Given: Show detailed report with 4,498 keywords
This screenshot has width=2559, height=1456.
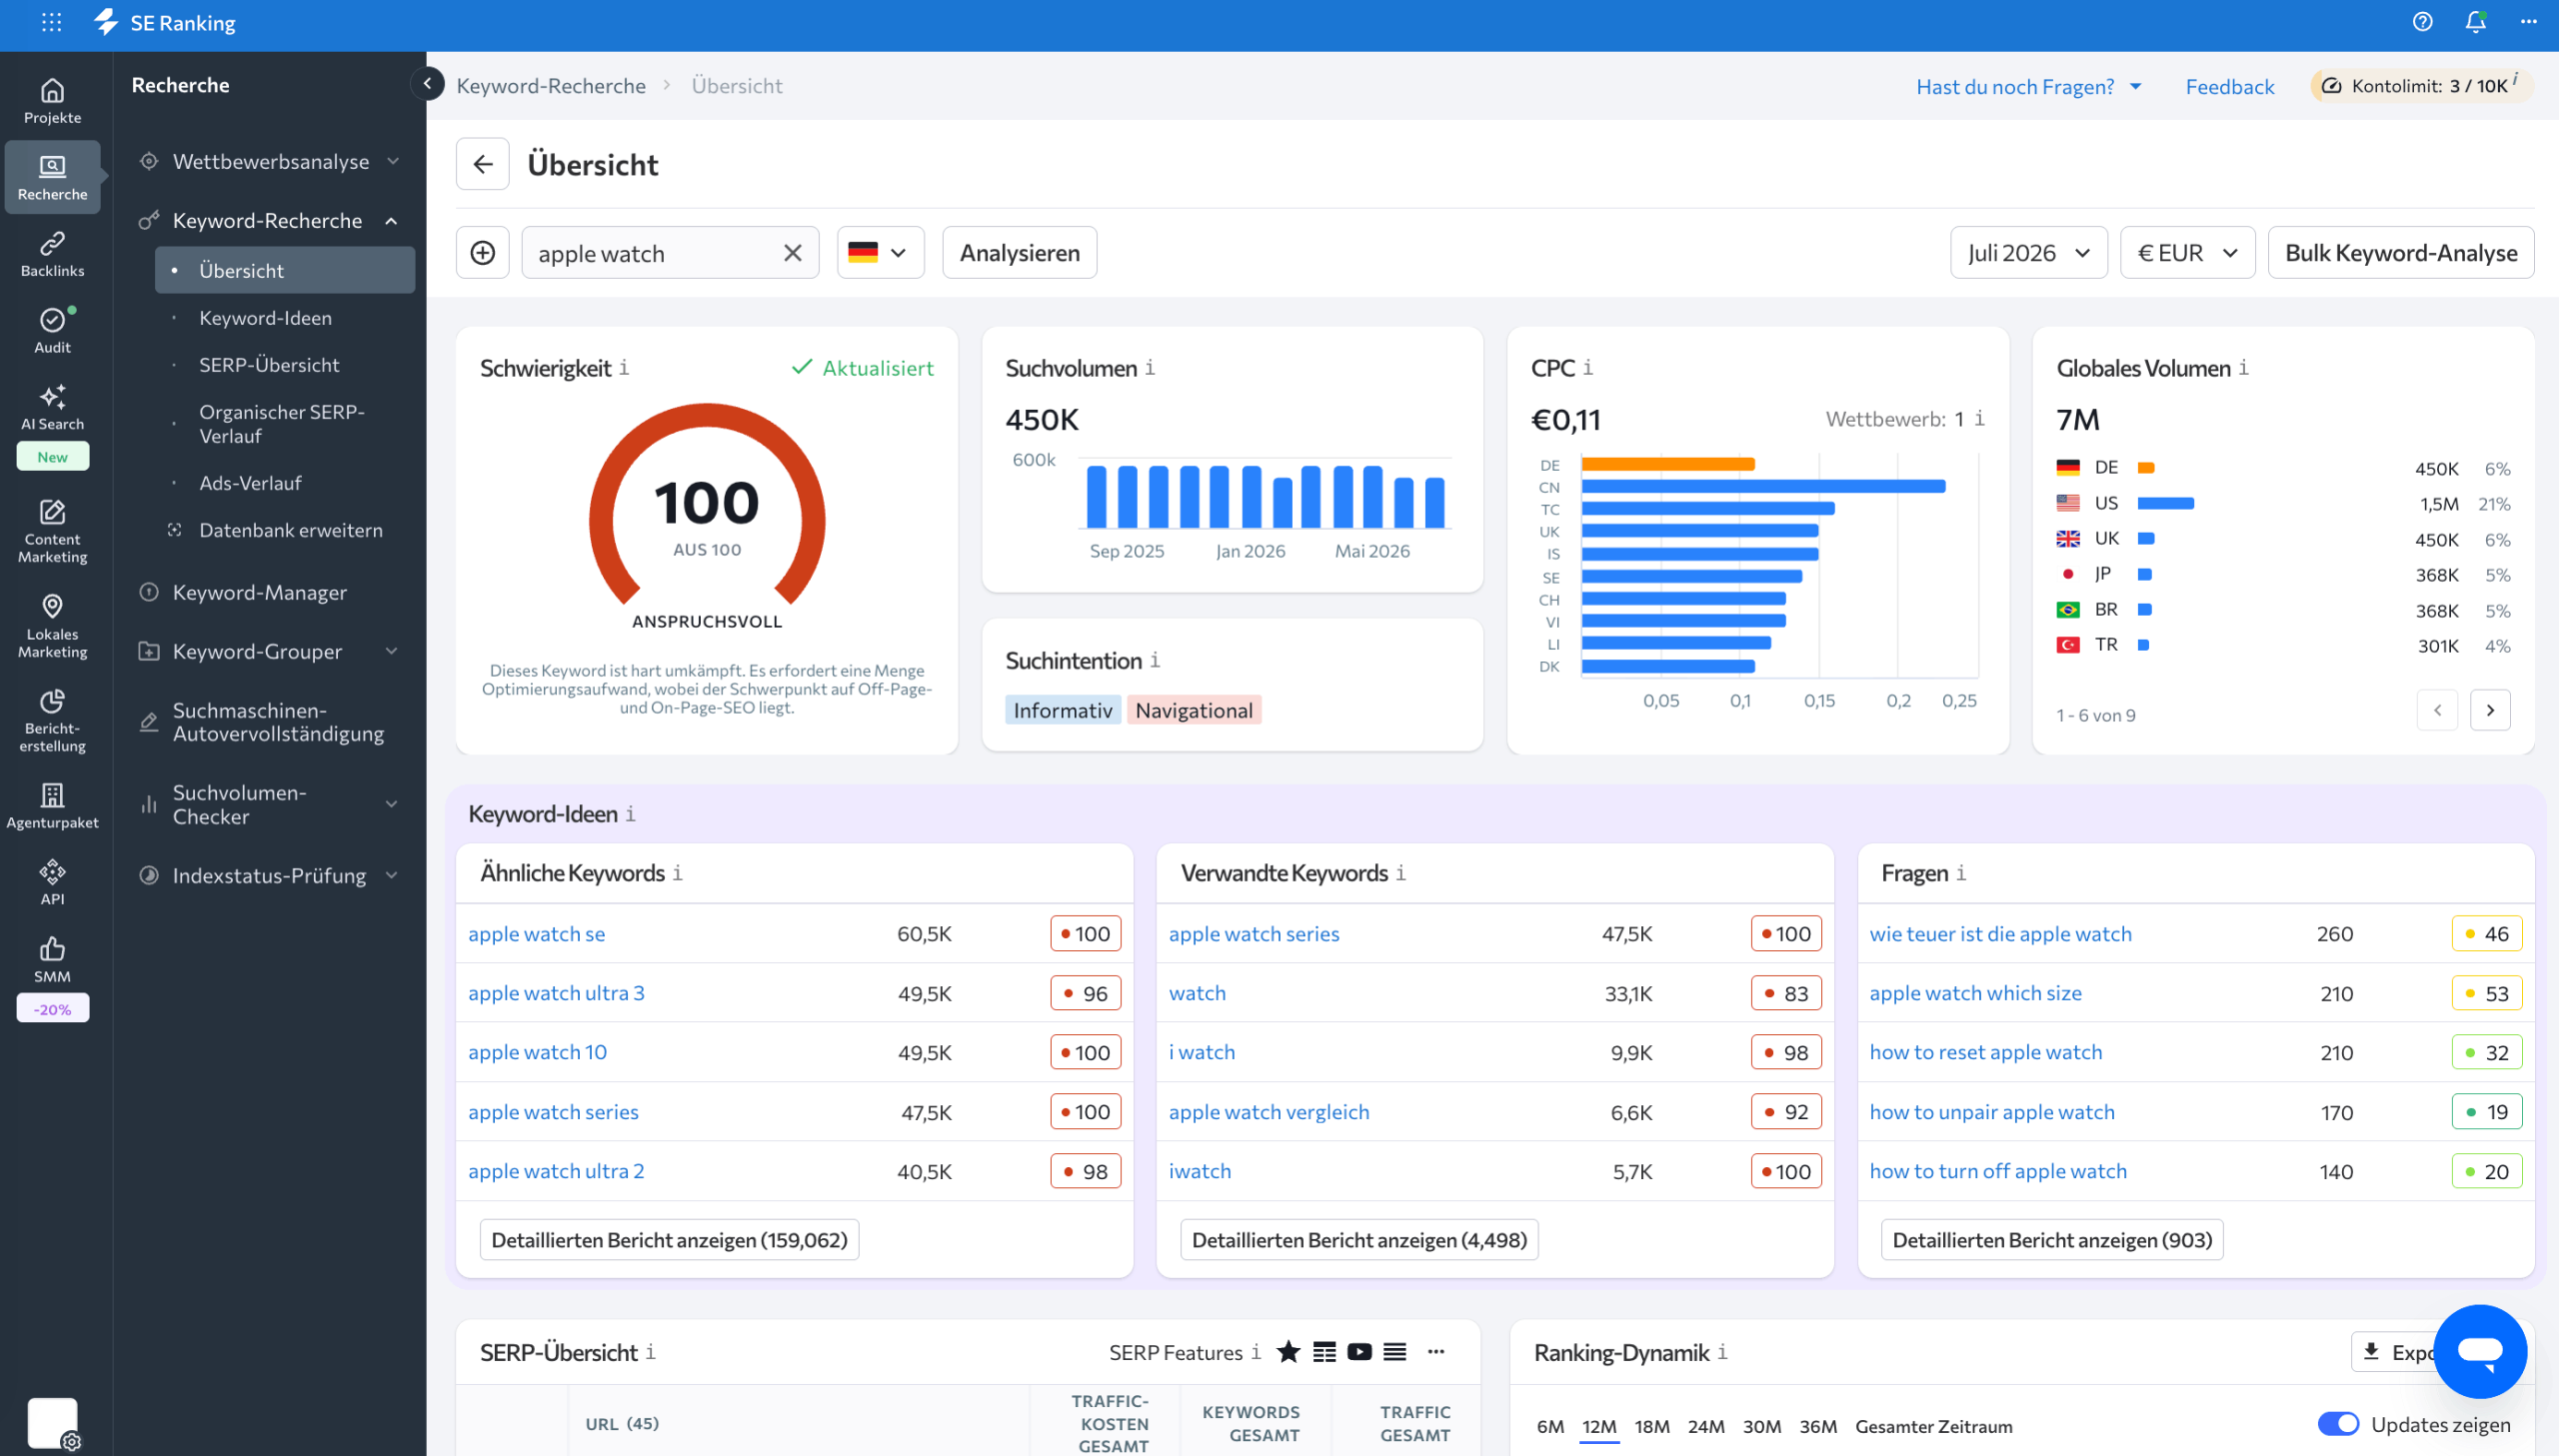Looking at the screenshot, I should [x=1359, y=1239].
